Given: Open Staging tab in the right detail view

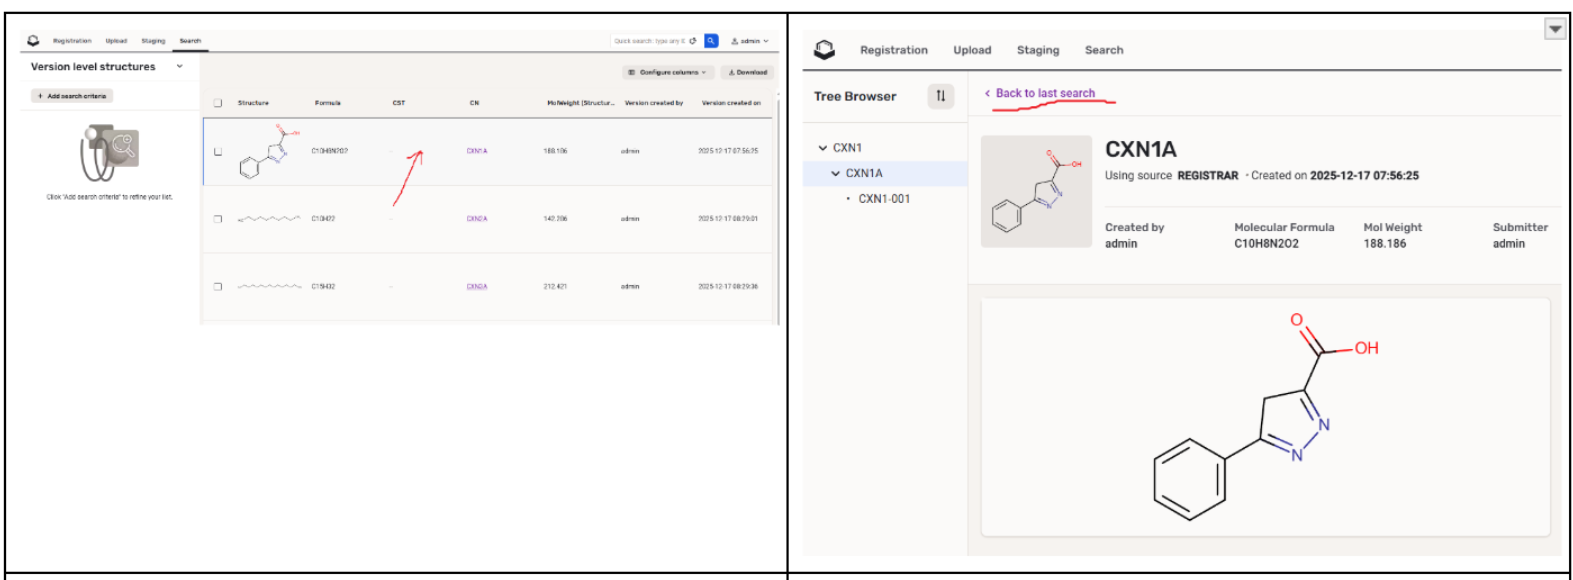Looking at the screenshot, I should [x=1037, y=50].
